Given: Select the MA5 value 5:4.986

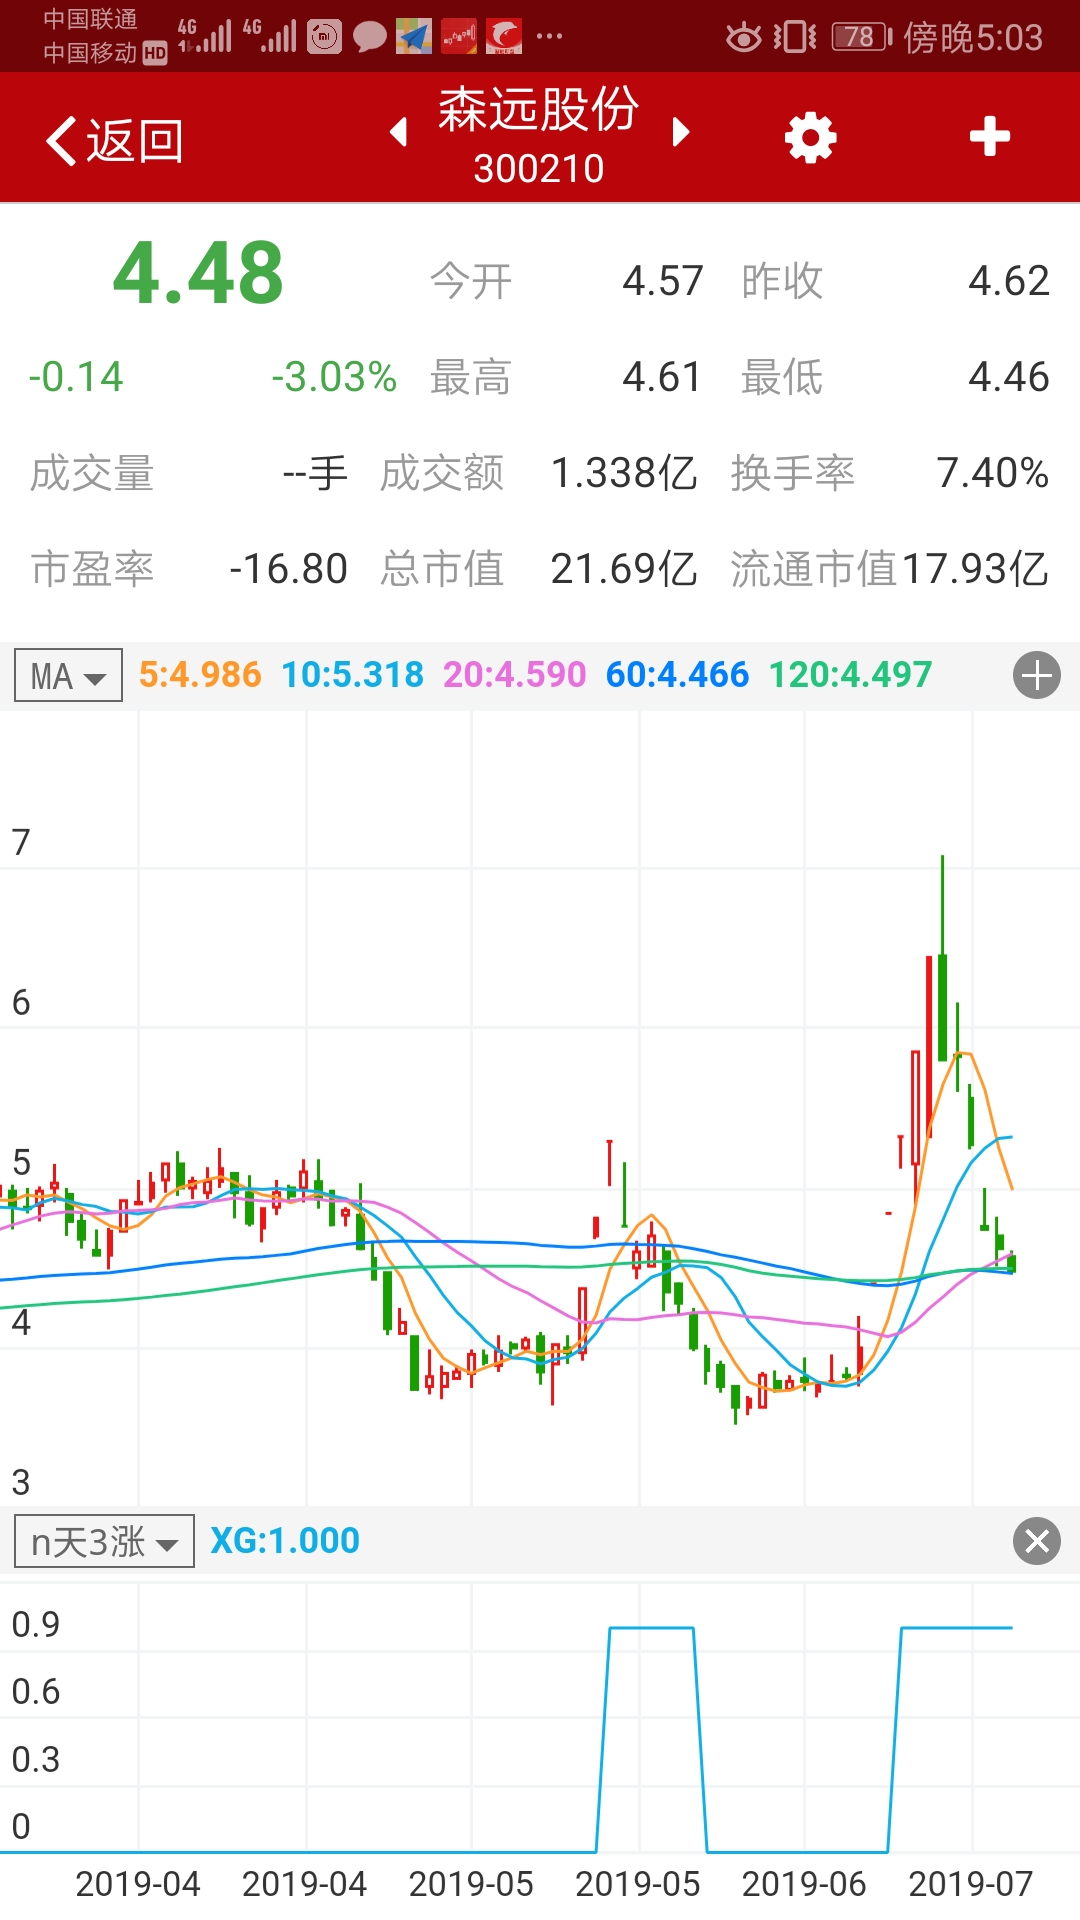Looking at the screenshot, I should coord(199,675).
